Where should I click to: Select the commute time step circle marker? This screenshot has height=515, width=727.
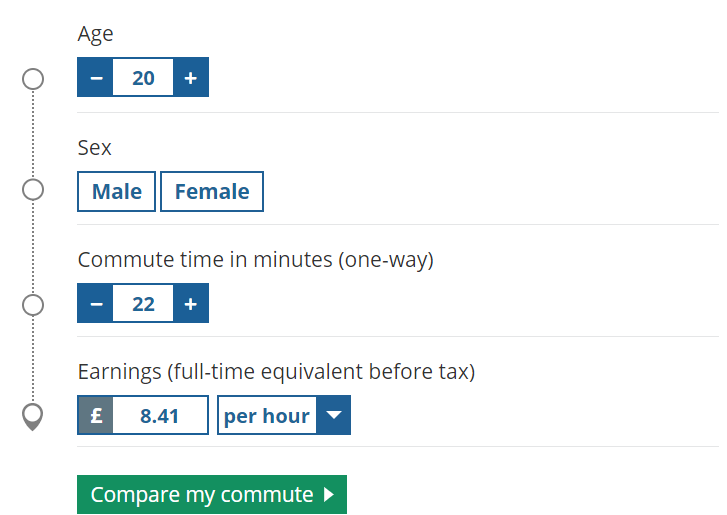(33, 305)
